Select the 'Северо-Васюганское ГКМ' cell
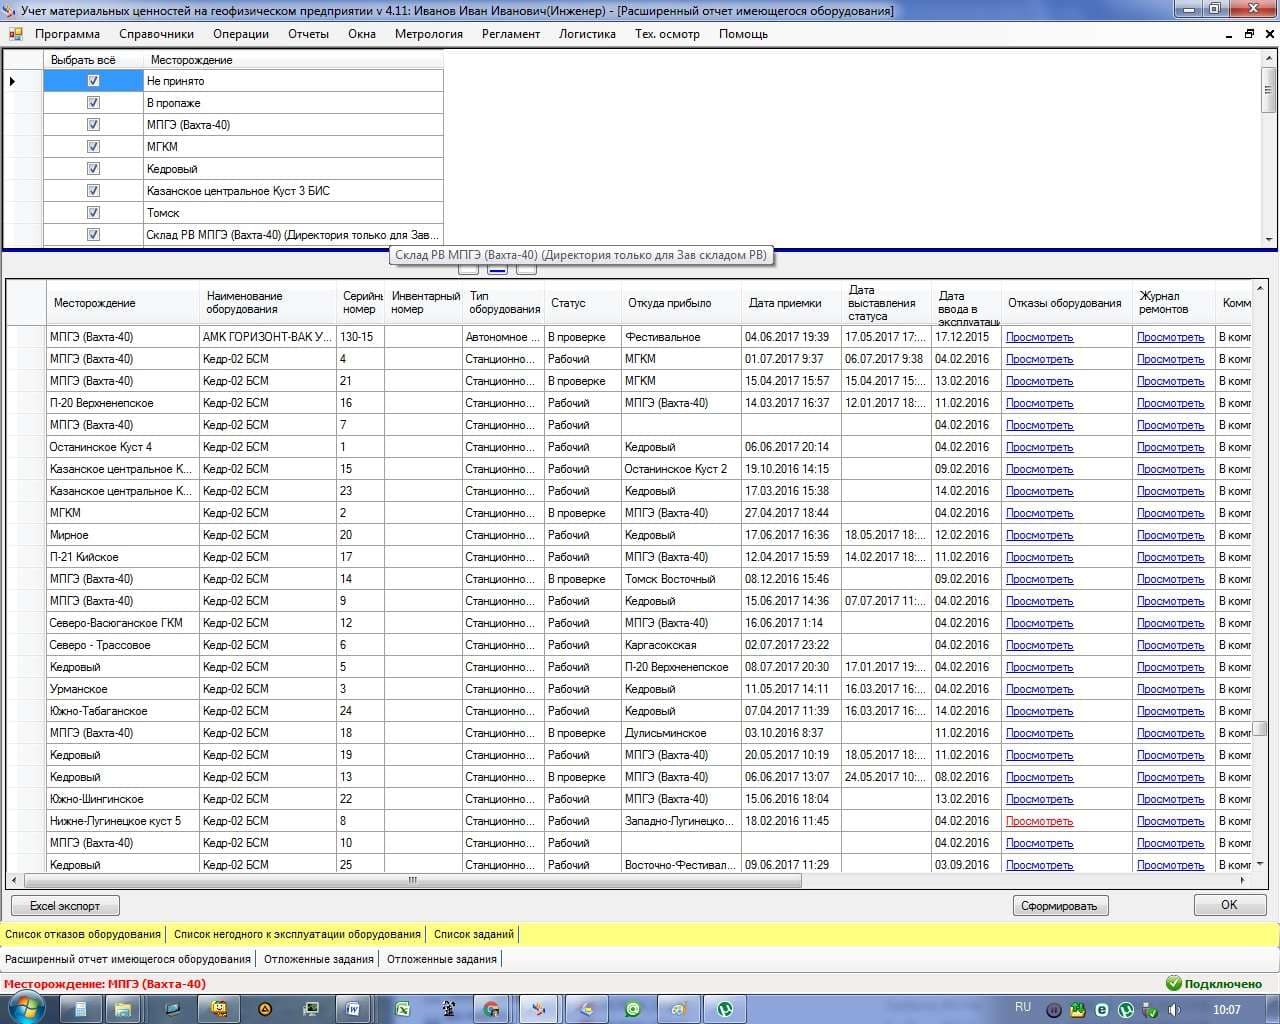Screen dimensions: 1280x1024 pyautogui.click(x=122, y=623)
